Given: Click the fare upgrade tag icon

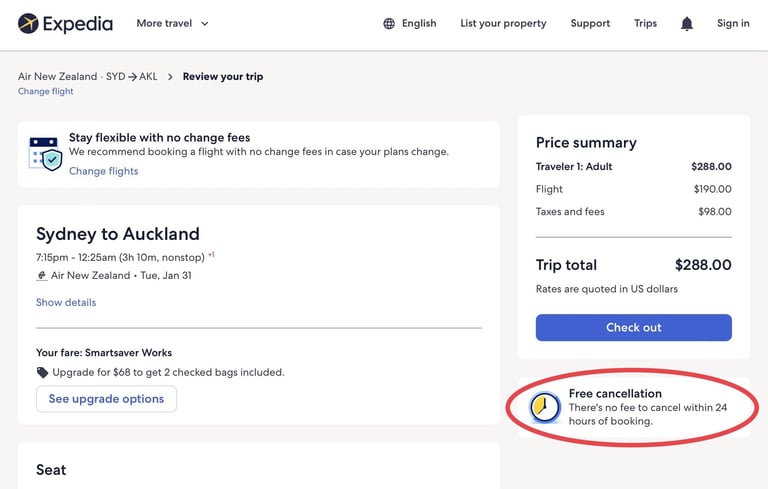Looking at the screenshot, I should (x=42, y=372).
